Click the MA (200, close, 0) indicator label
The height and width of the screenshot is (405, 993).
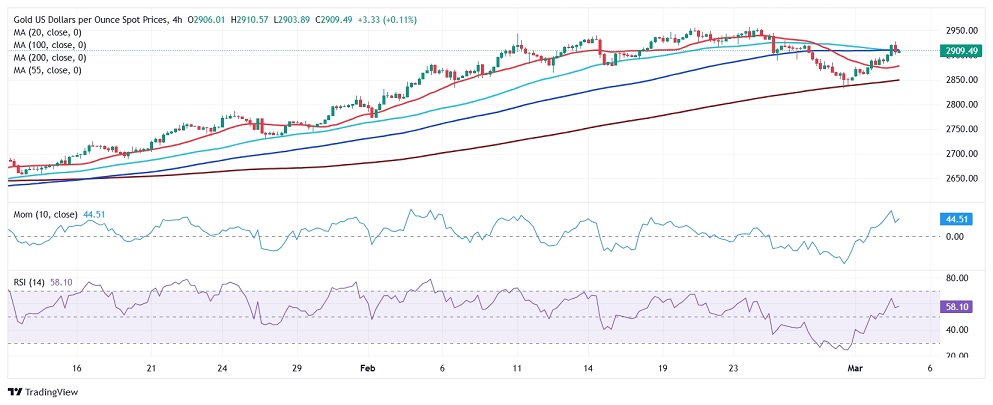click(48, 58)
